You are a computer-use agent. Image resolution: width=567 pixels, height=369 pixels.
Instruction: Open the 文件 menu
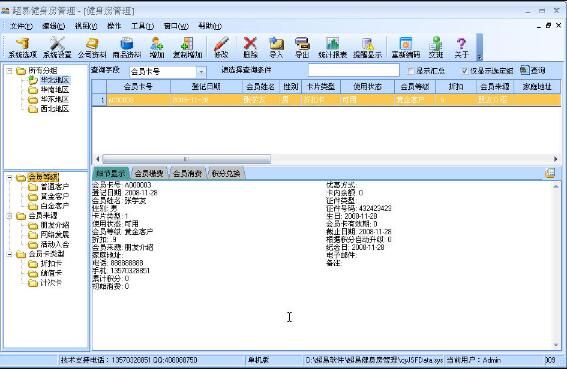pyautogui.click(x=21, y=26)
